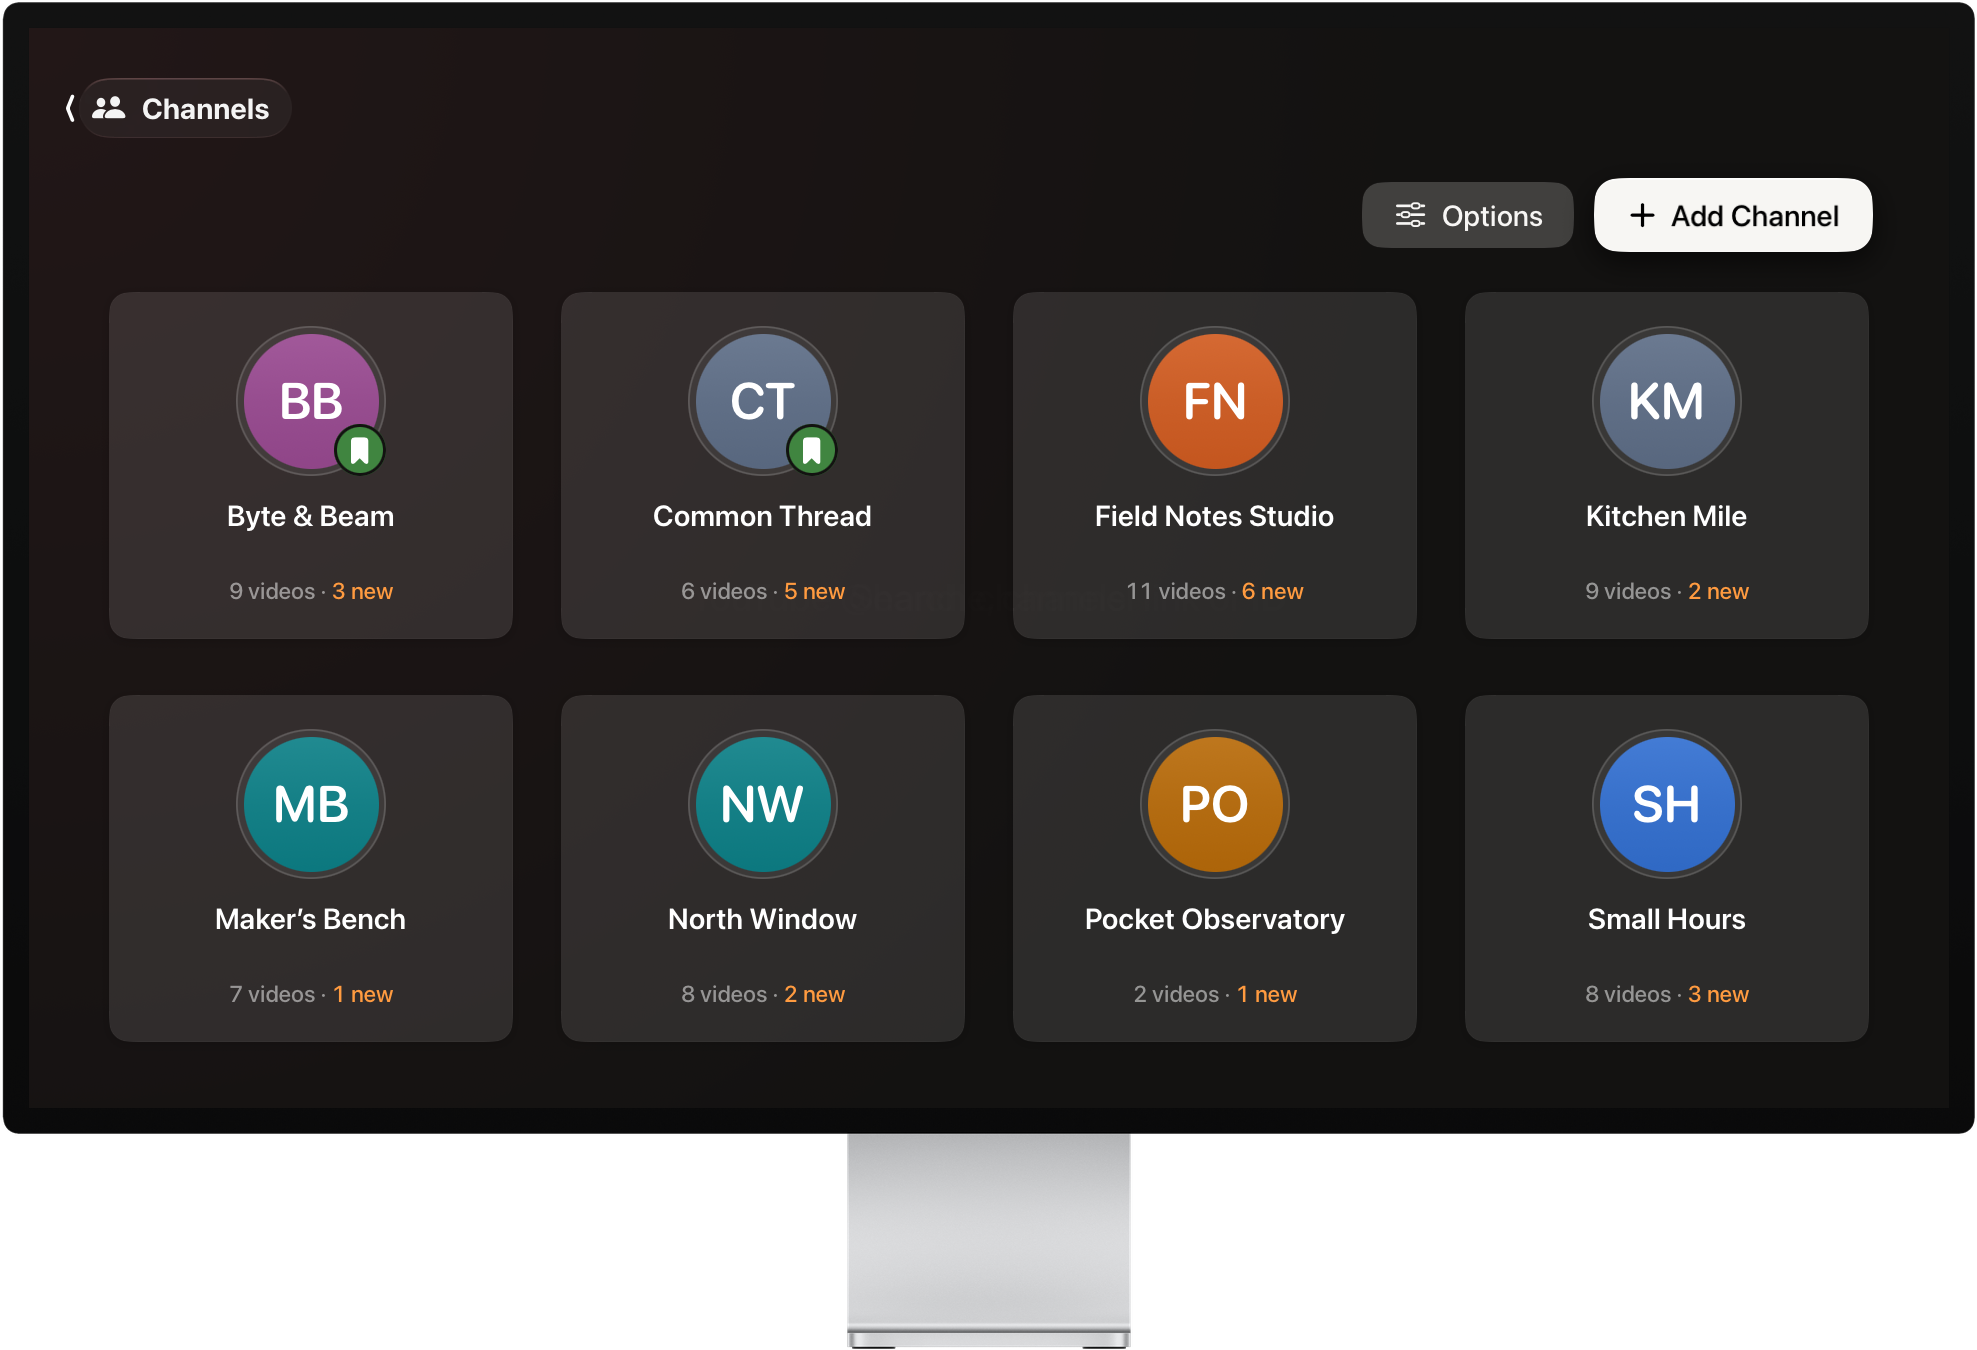1977x1350 pixels.
Task: Open the Channels breadcrumb label
Action: pos(205,109)
